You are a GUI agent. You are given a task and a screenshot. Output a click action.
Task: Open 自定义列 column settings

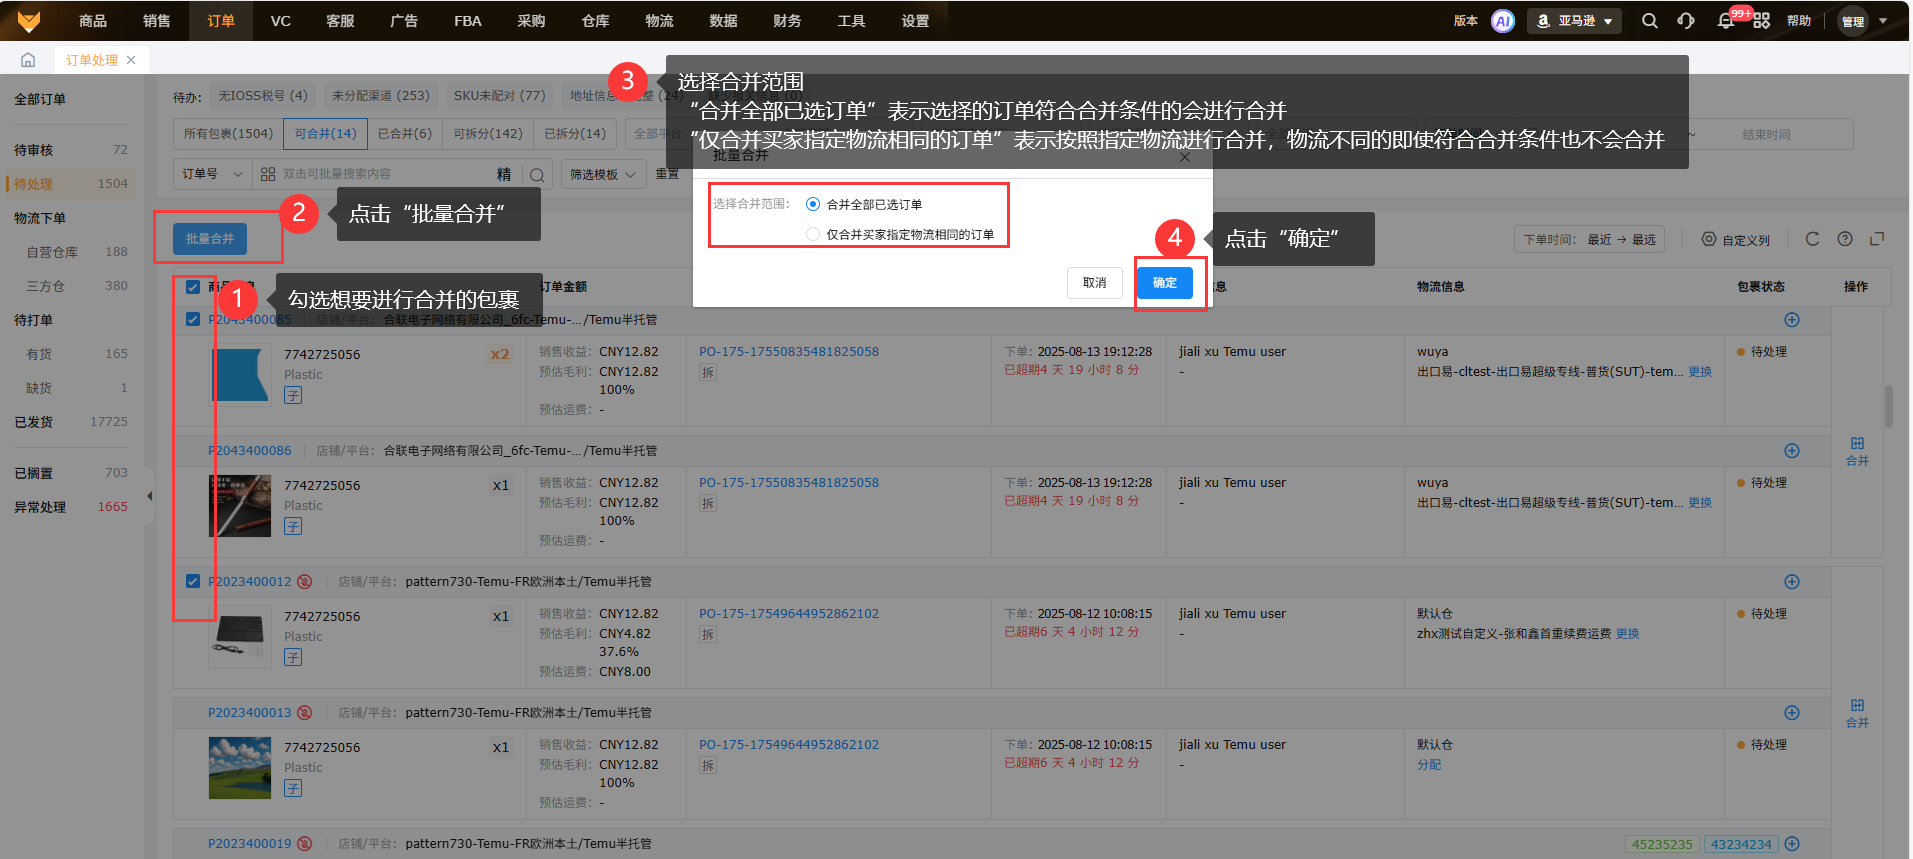tap(1736, 240)
